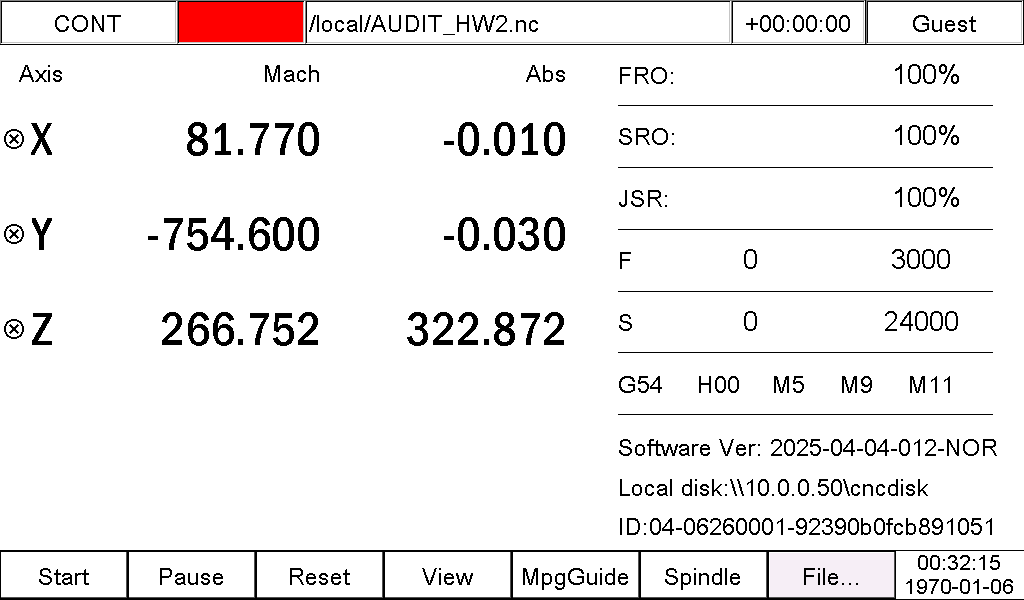Click the clock showing 00:32:15

point(959,563)
